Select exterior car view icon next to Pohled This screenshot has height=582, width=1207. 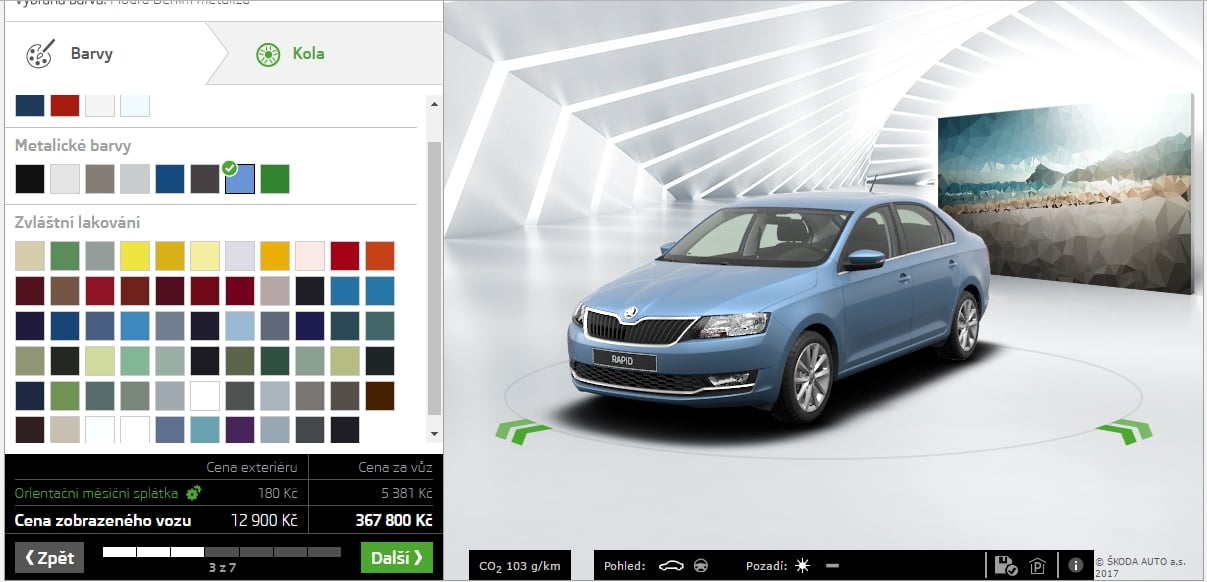671,566
